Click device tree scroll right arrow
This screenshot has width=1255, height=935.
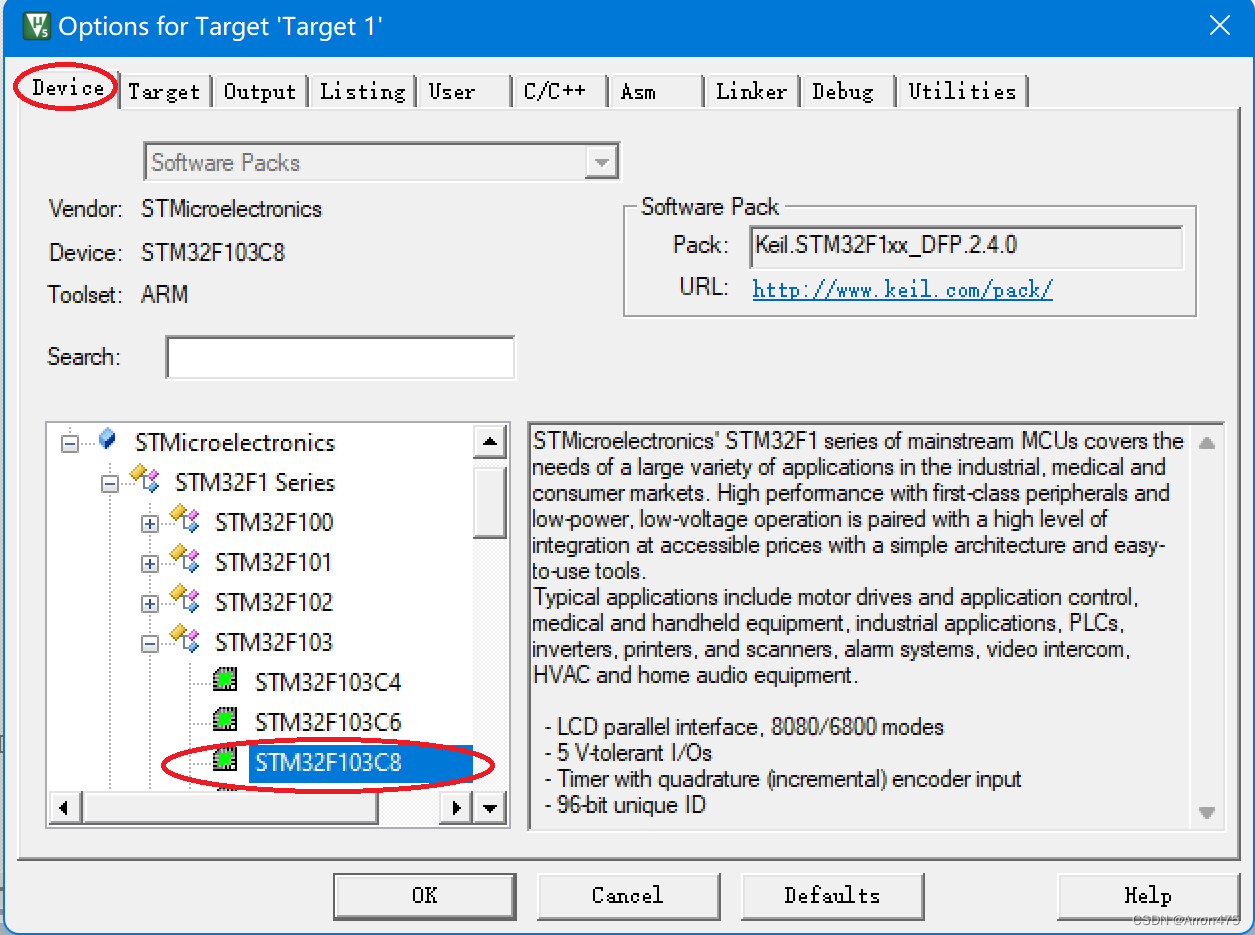pos(457,807)
